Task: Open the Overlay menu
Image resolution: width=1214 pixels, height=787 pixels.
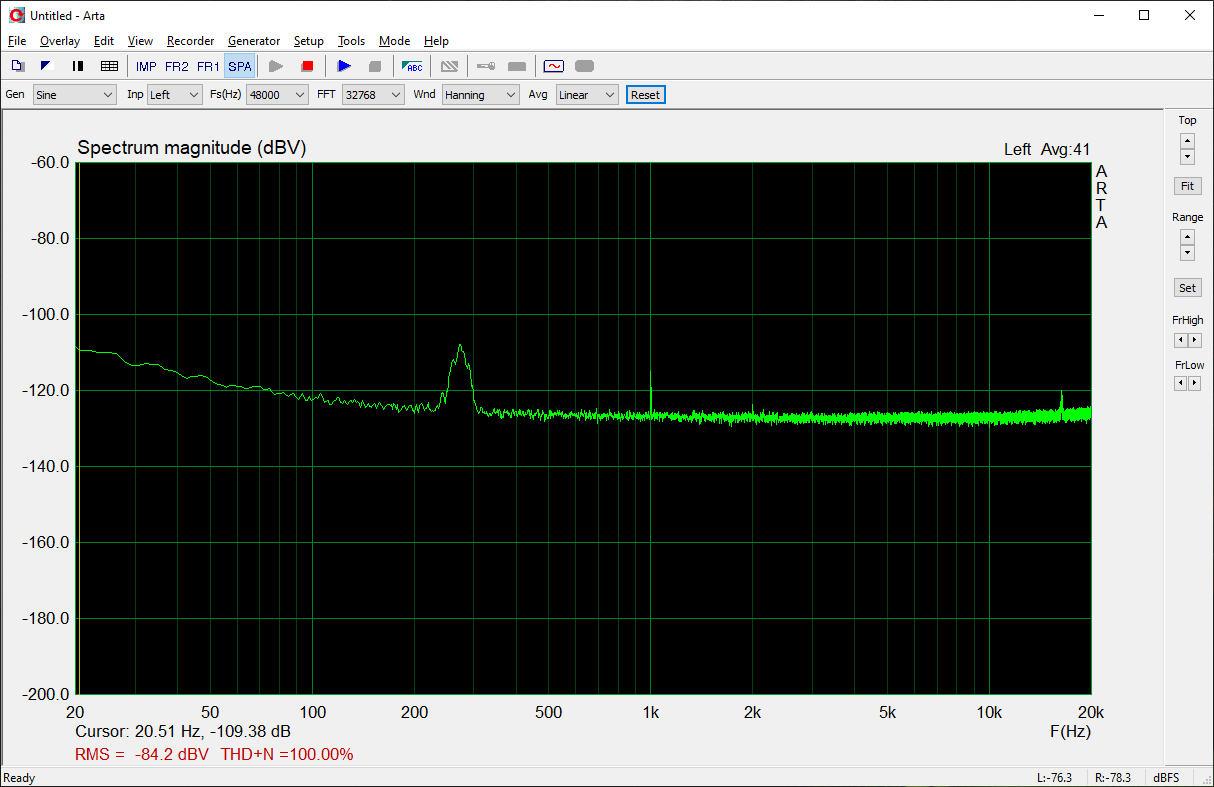Action: point(60,41)
